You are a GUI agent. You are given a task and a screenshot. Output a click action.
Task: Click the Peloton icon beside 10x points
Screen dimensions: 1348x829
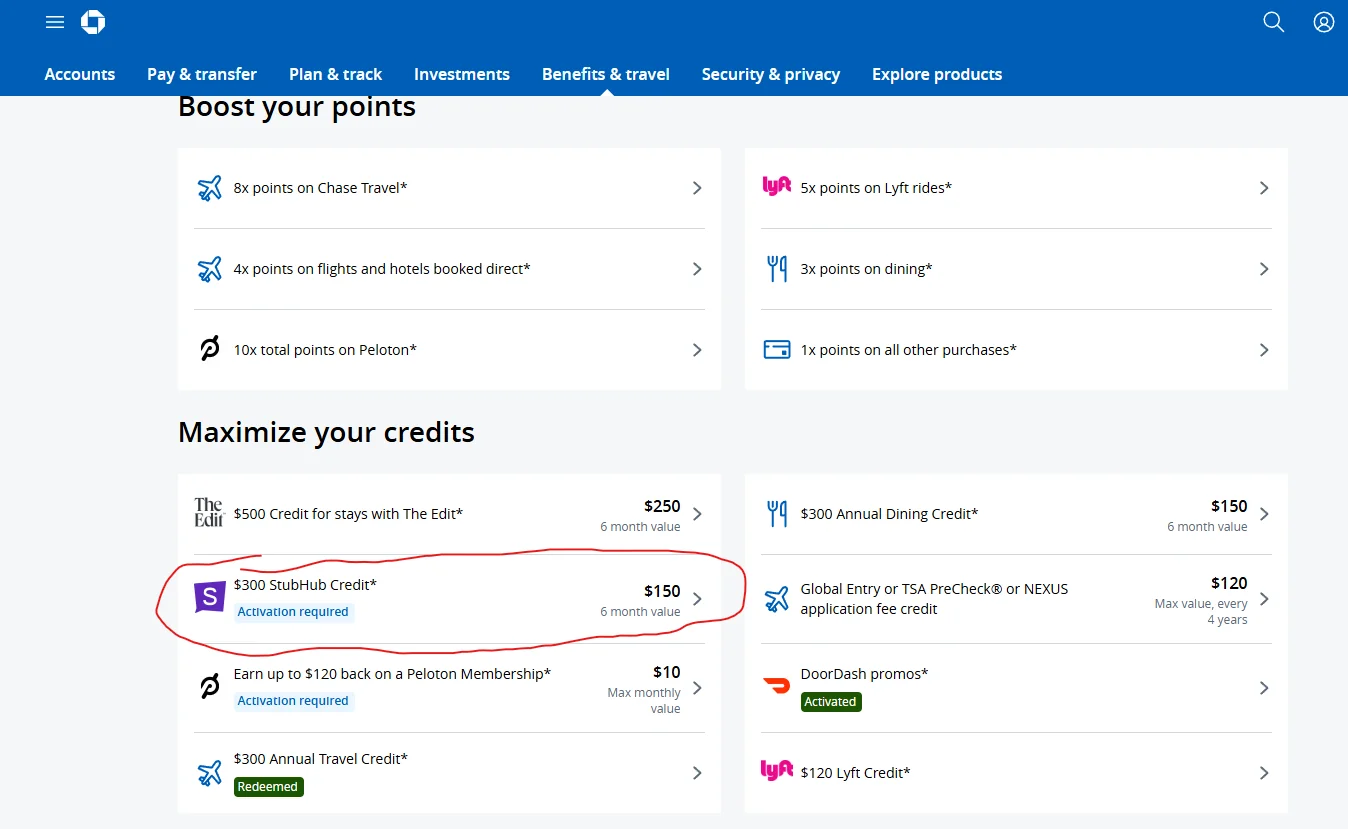click(x=209, y=349)
